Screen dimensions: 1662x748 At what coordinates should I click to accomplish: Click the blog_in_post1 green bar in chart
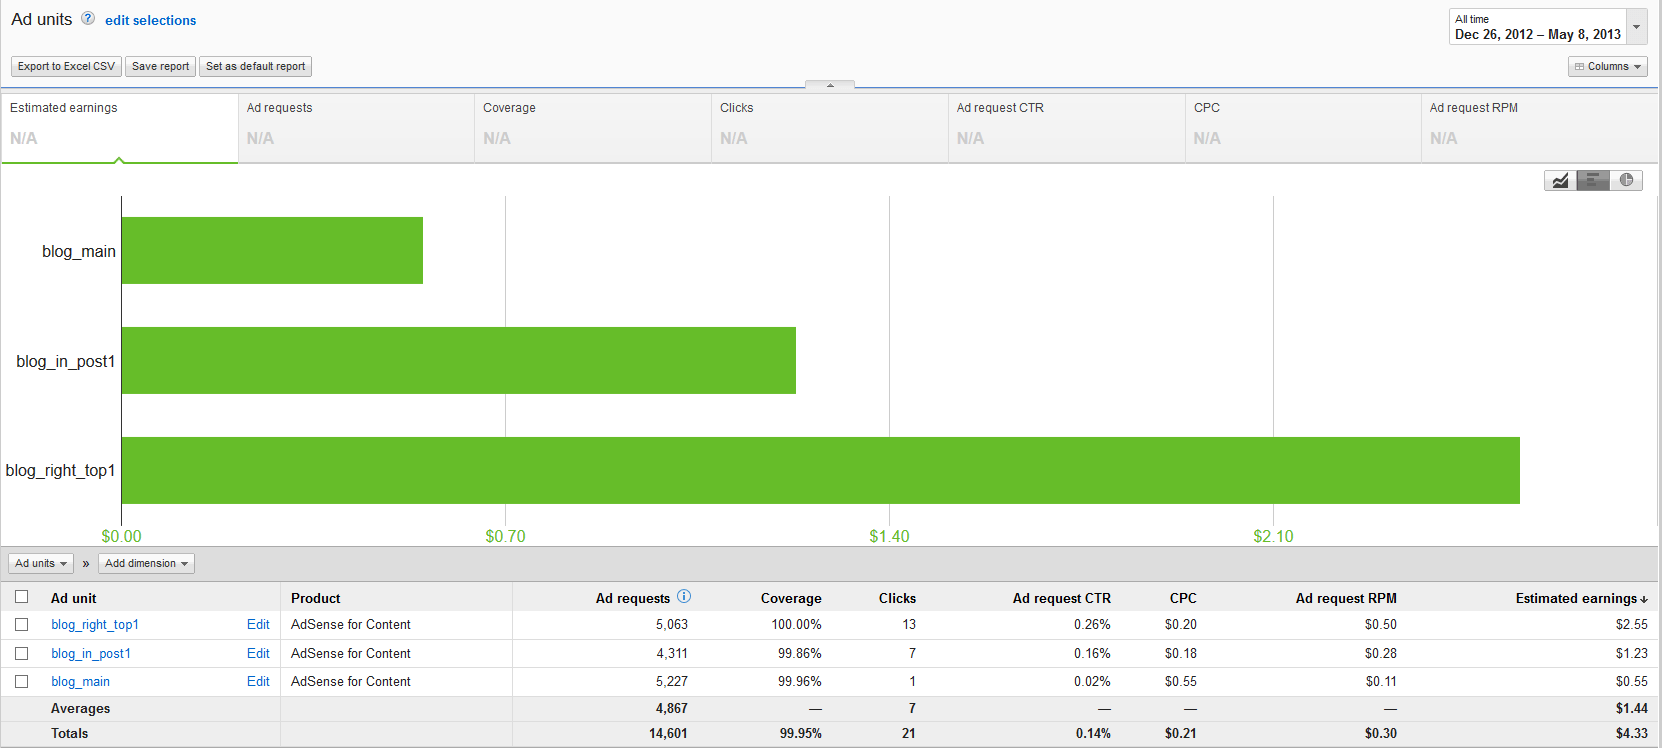click(459, 360)
